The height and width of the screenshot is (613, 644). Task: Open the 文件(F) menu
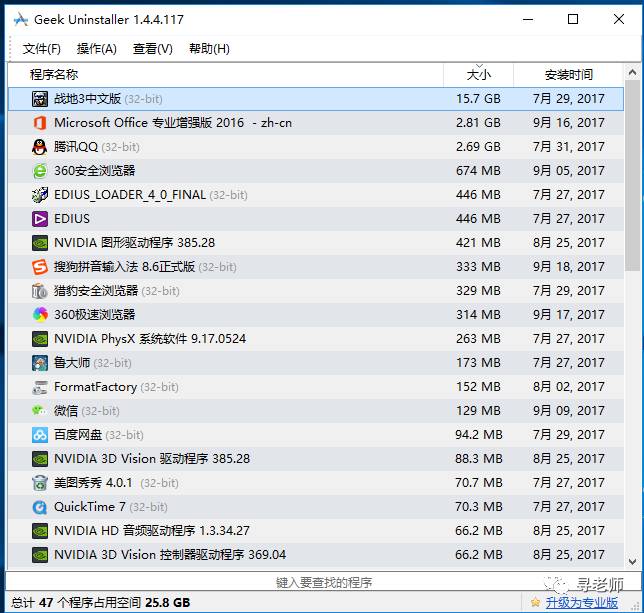[x=41, y=49]
